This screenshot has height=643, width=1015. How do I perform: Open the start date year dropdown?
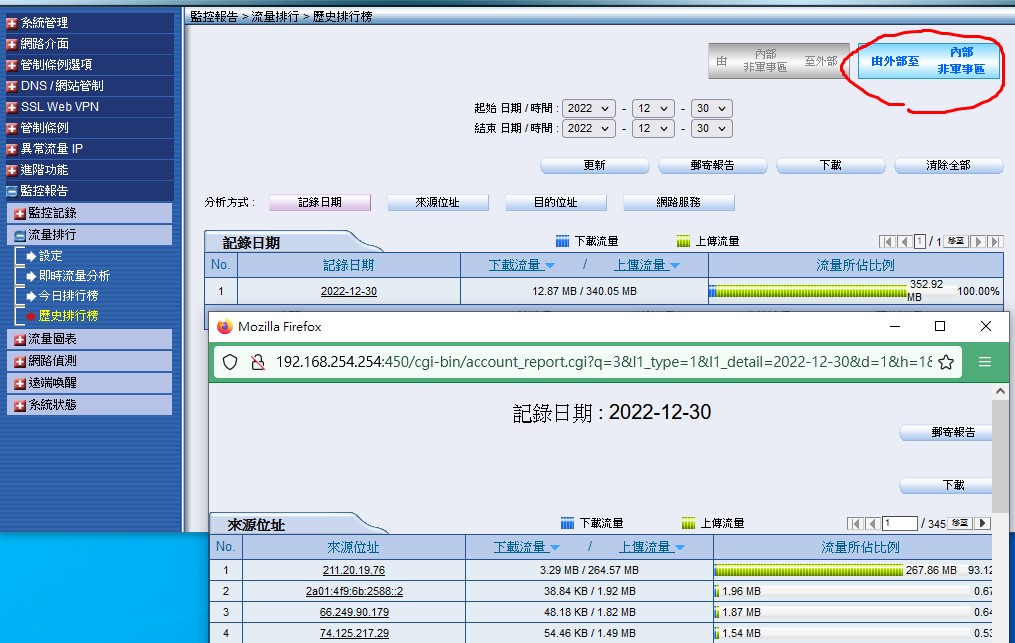(591, 108)
